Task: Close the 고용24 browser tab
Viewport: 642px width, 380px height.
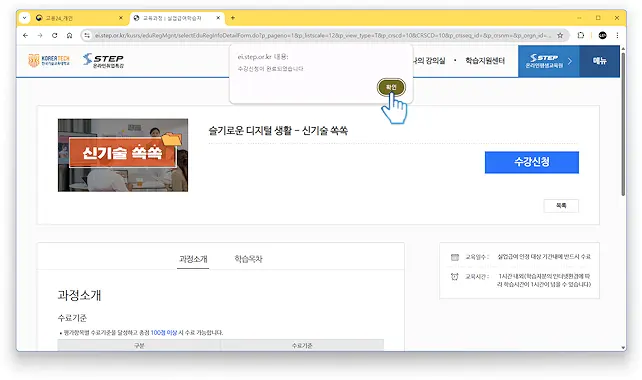Action: pos(120,18)
